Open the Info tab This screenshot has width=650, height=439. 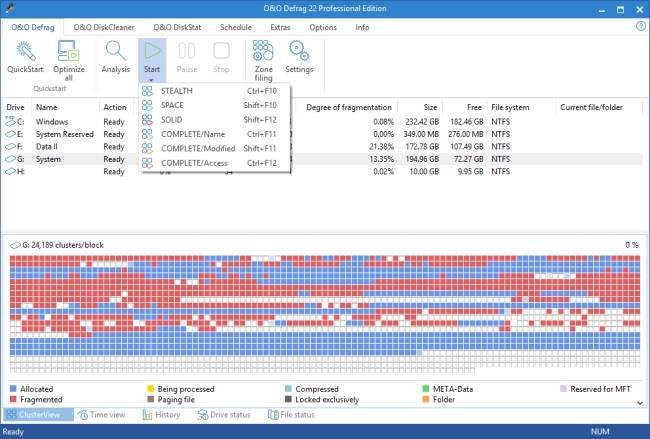(x=362, y=27)
